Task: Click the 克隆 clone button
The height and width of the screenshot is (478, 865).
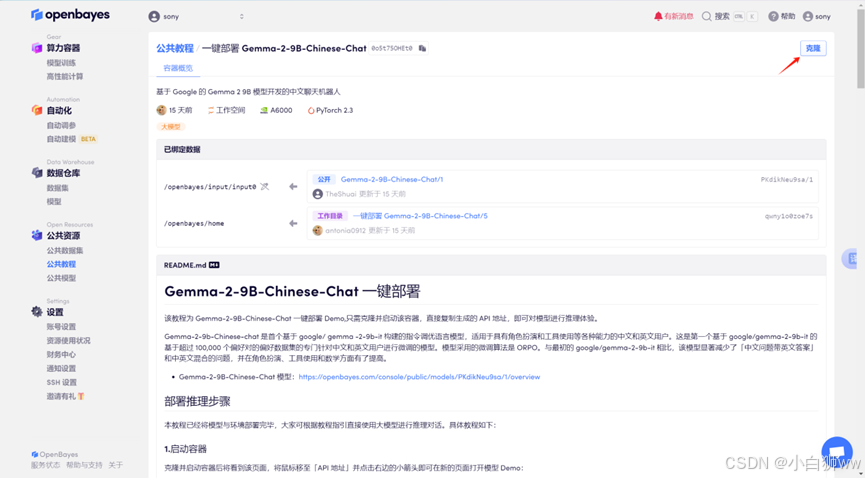Action: pyautogui.click(x=813, y=49)
